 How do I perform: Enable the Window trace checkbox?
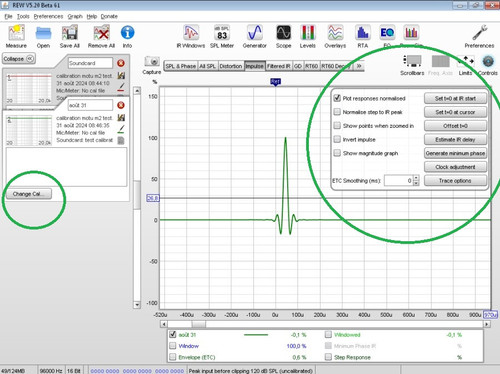point(173,346)
